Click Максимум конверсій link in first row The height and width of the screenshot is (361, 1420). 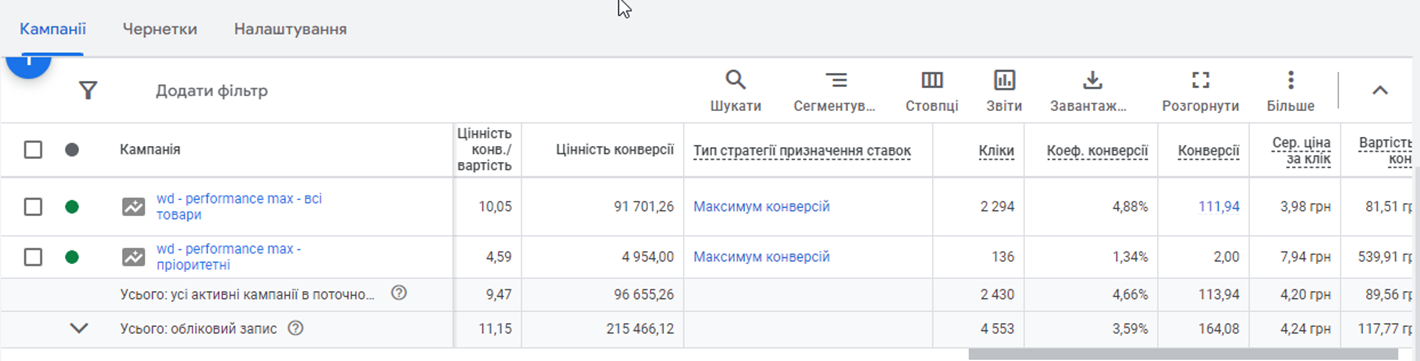pyautogui.click(x=762, y=207)
